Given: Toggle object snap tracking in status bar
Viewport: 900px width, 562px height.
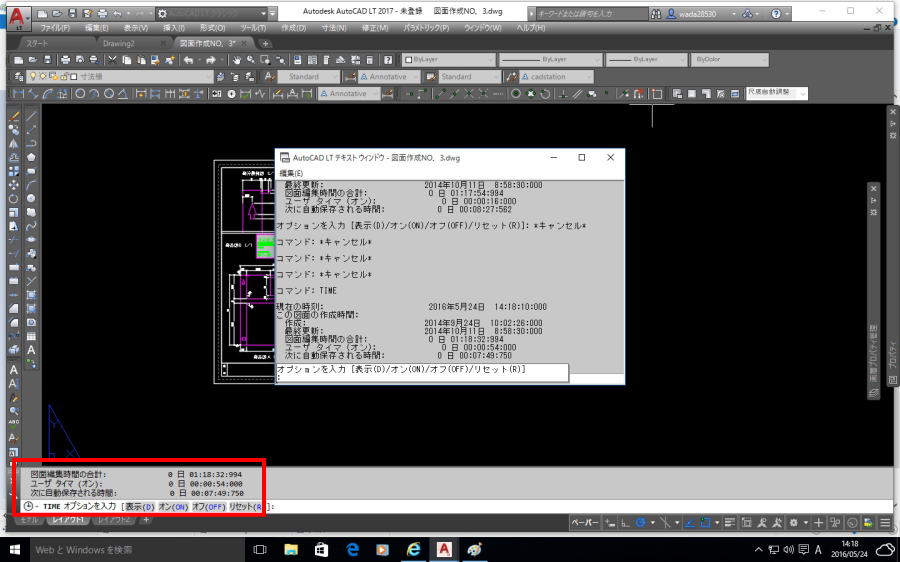Looking at the screenshot, I should [690, 522].
